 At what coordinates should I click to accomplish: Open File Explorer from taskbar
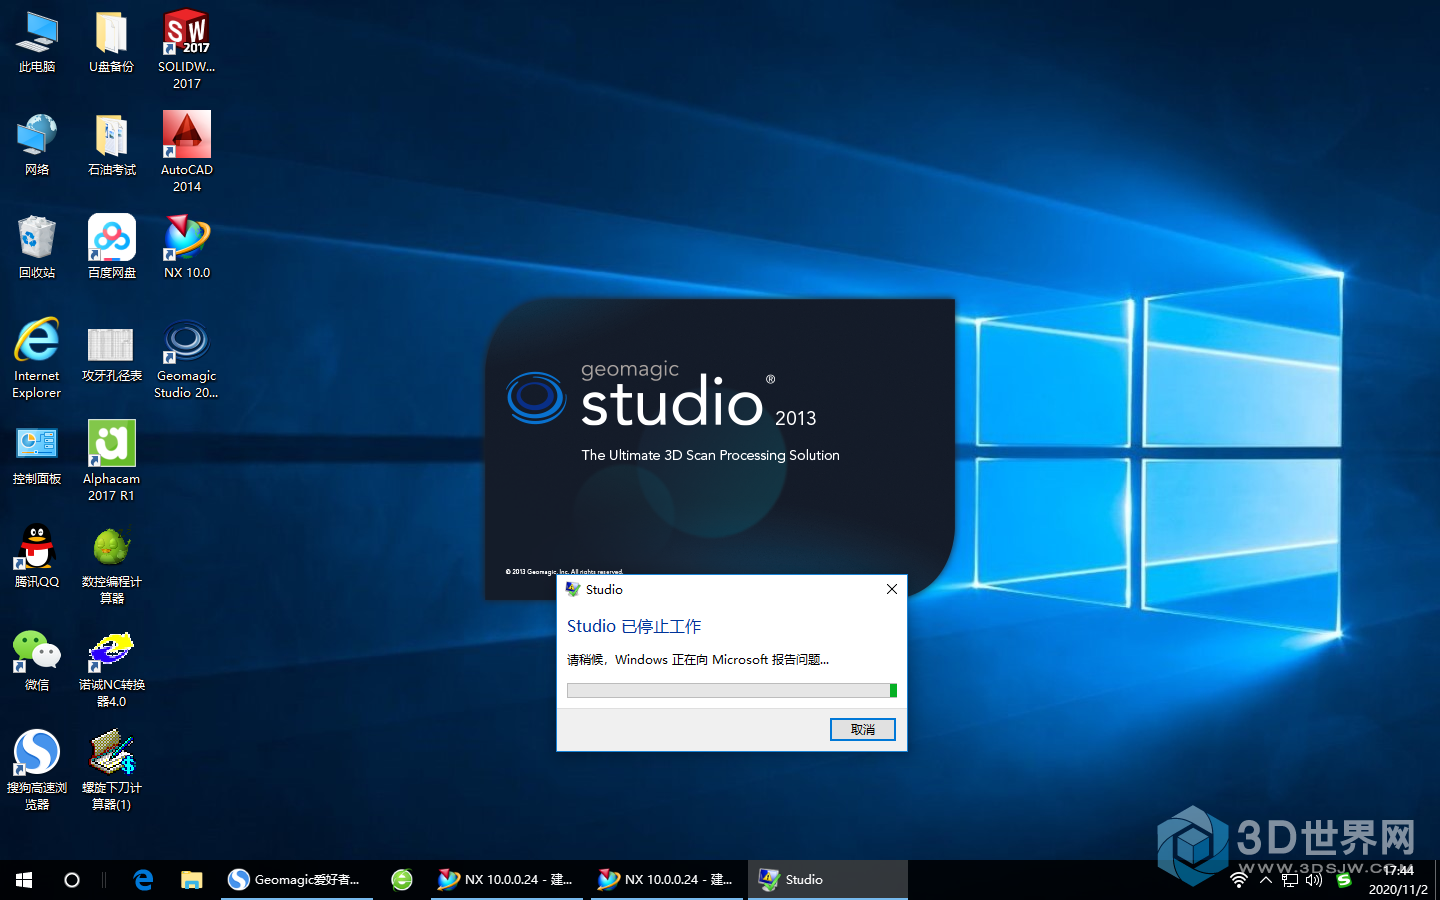coord(191,880)
